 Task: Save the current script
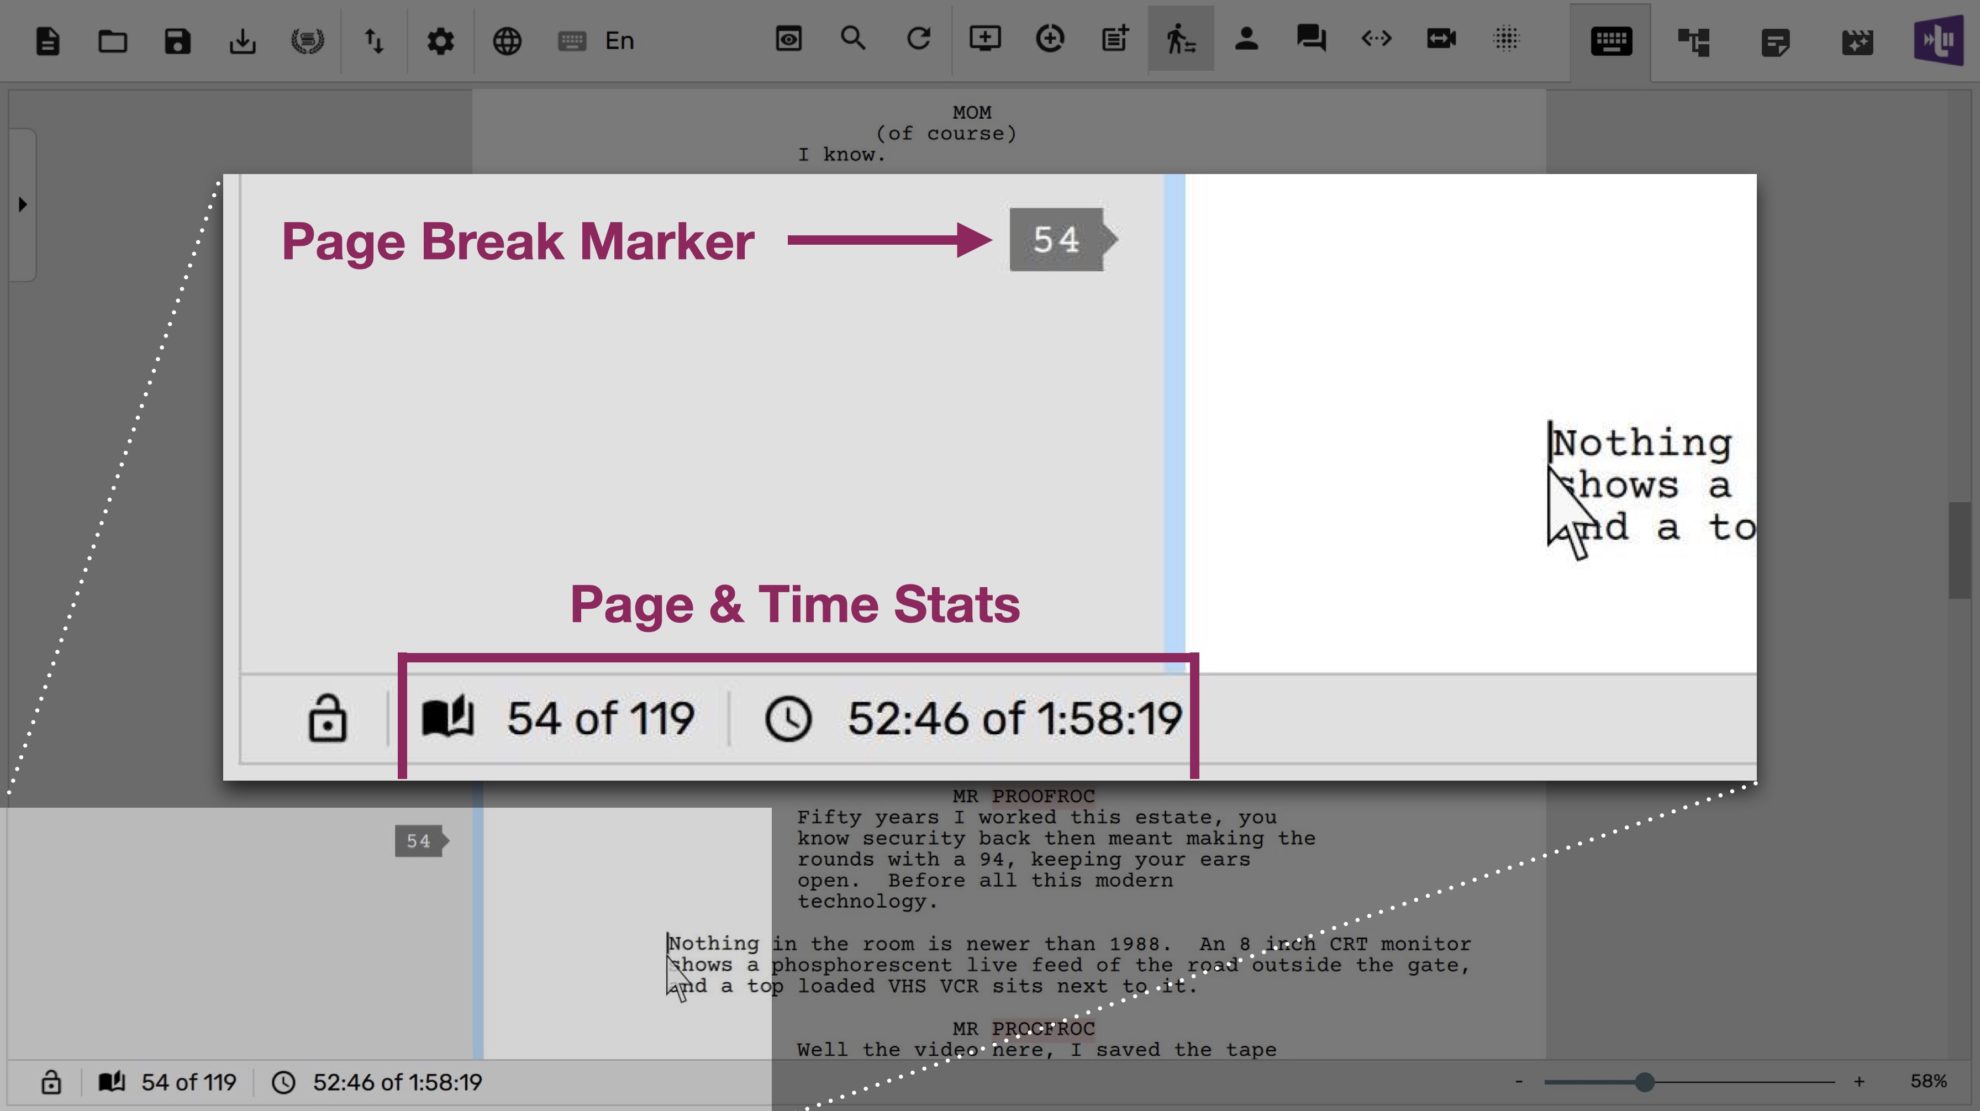tap(177, 40)
